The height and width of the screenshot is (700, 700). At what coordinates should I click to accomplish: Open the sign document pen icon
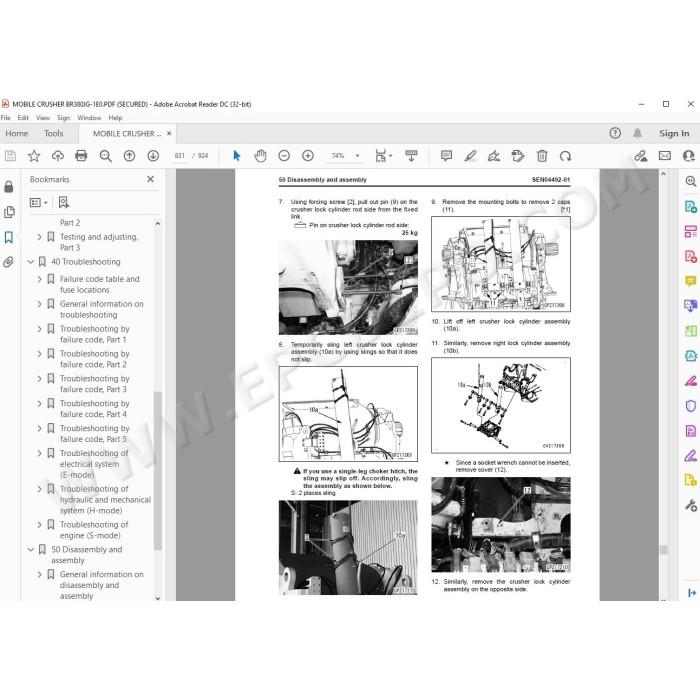[494, 156]
